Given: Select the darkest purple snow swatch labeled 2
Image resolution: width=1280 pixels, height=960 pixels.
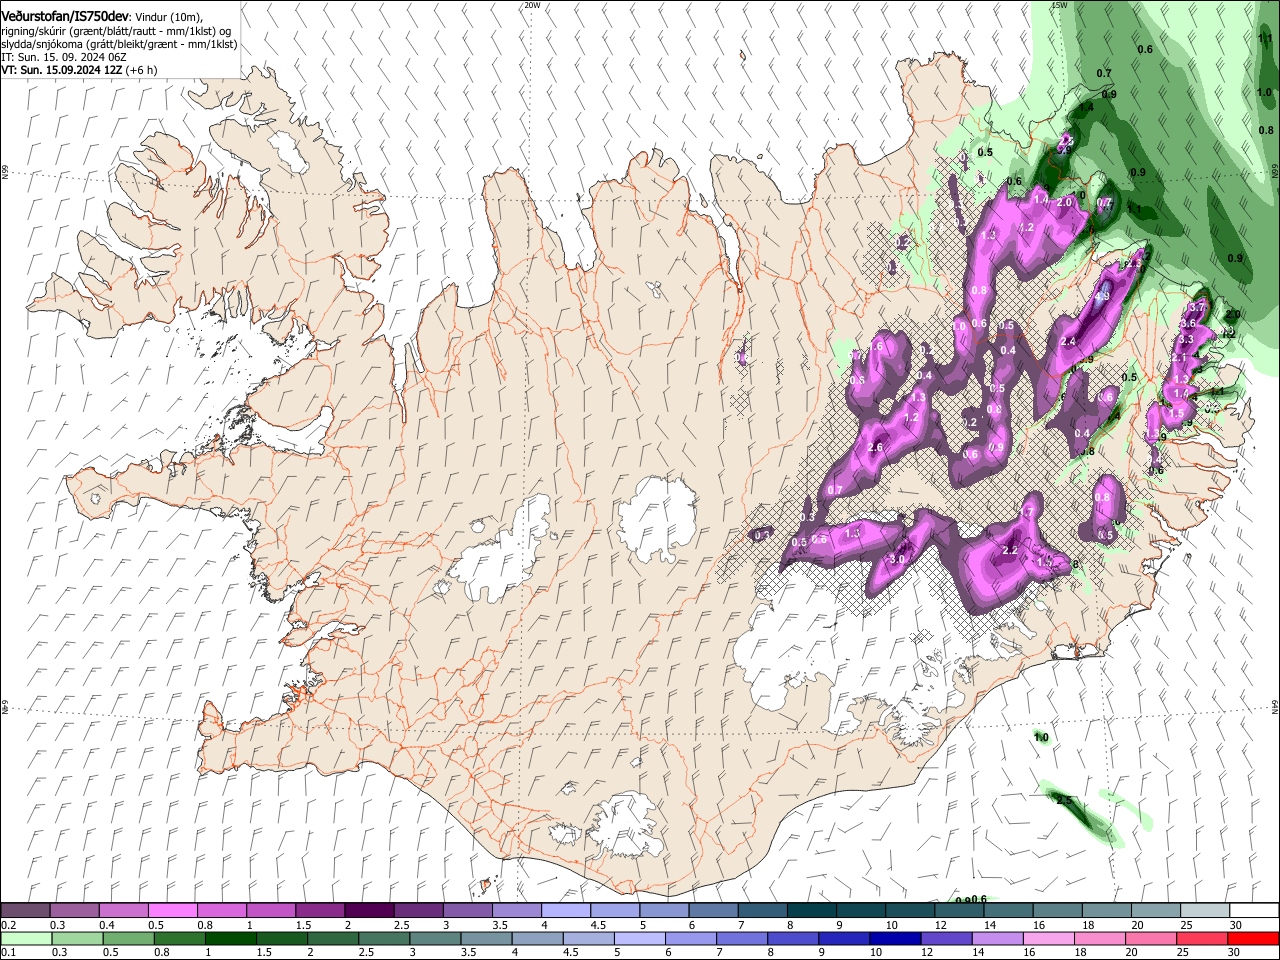Looking at the screenshot, I should coord(369,911).
